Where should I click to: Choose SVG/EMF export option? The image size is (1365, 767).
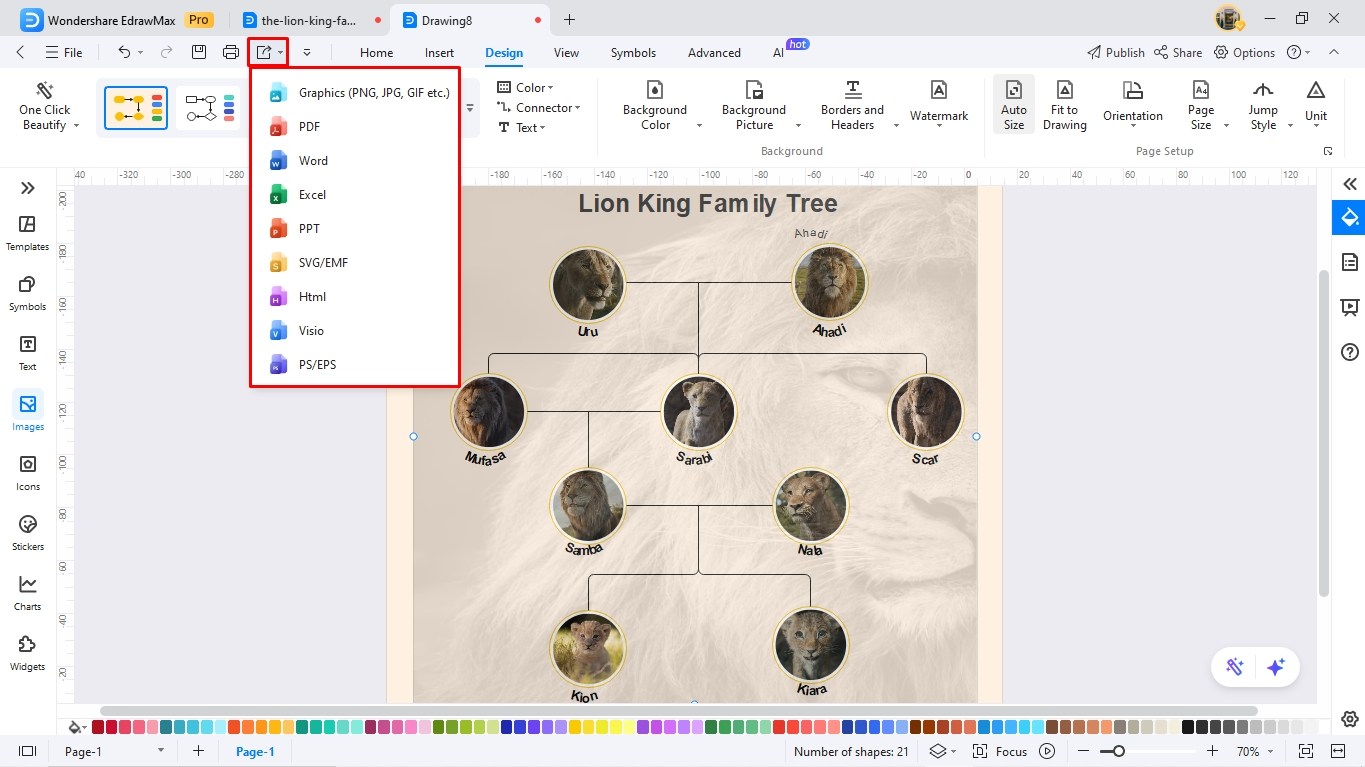355,263
